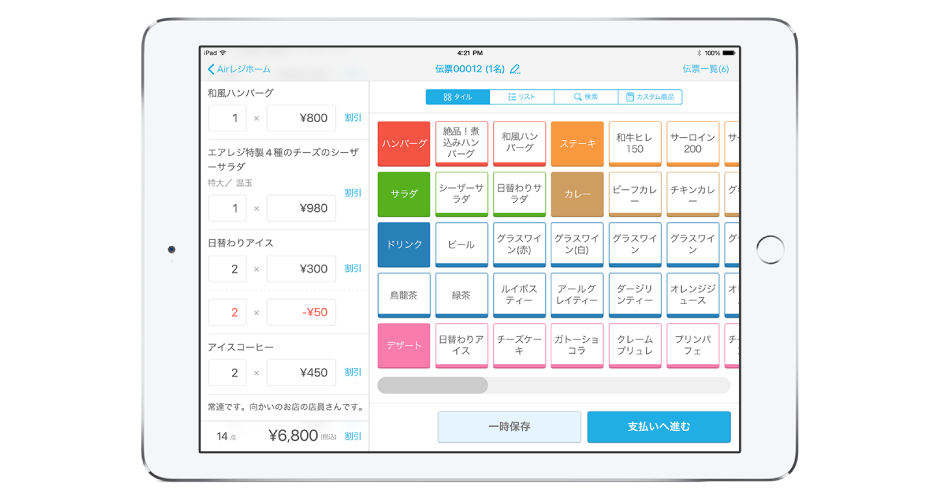This screenshot has height=500, width=940.
Task: Apply 割引 to シーザーサラダ line
Action: 352,193
